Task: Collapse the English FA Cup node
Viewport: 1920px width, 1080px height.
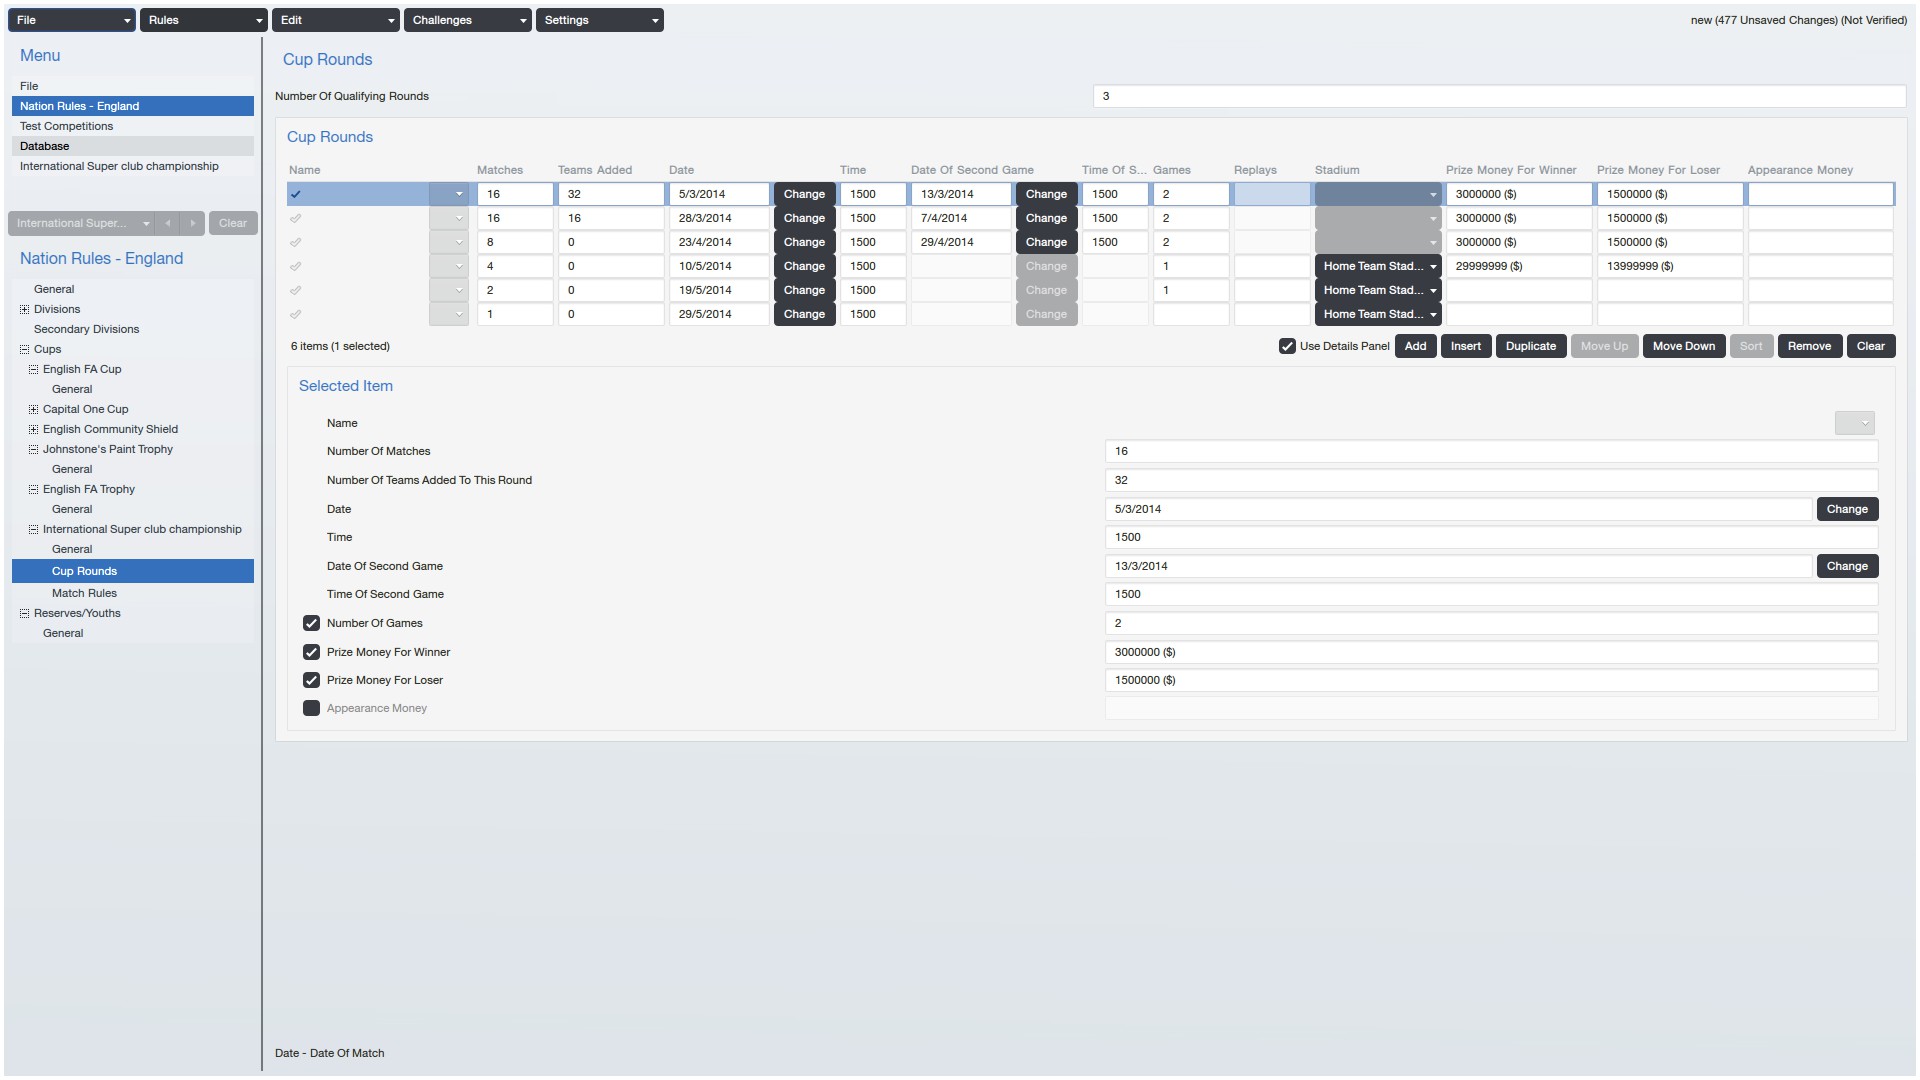Action: click(33, 369)
